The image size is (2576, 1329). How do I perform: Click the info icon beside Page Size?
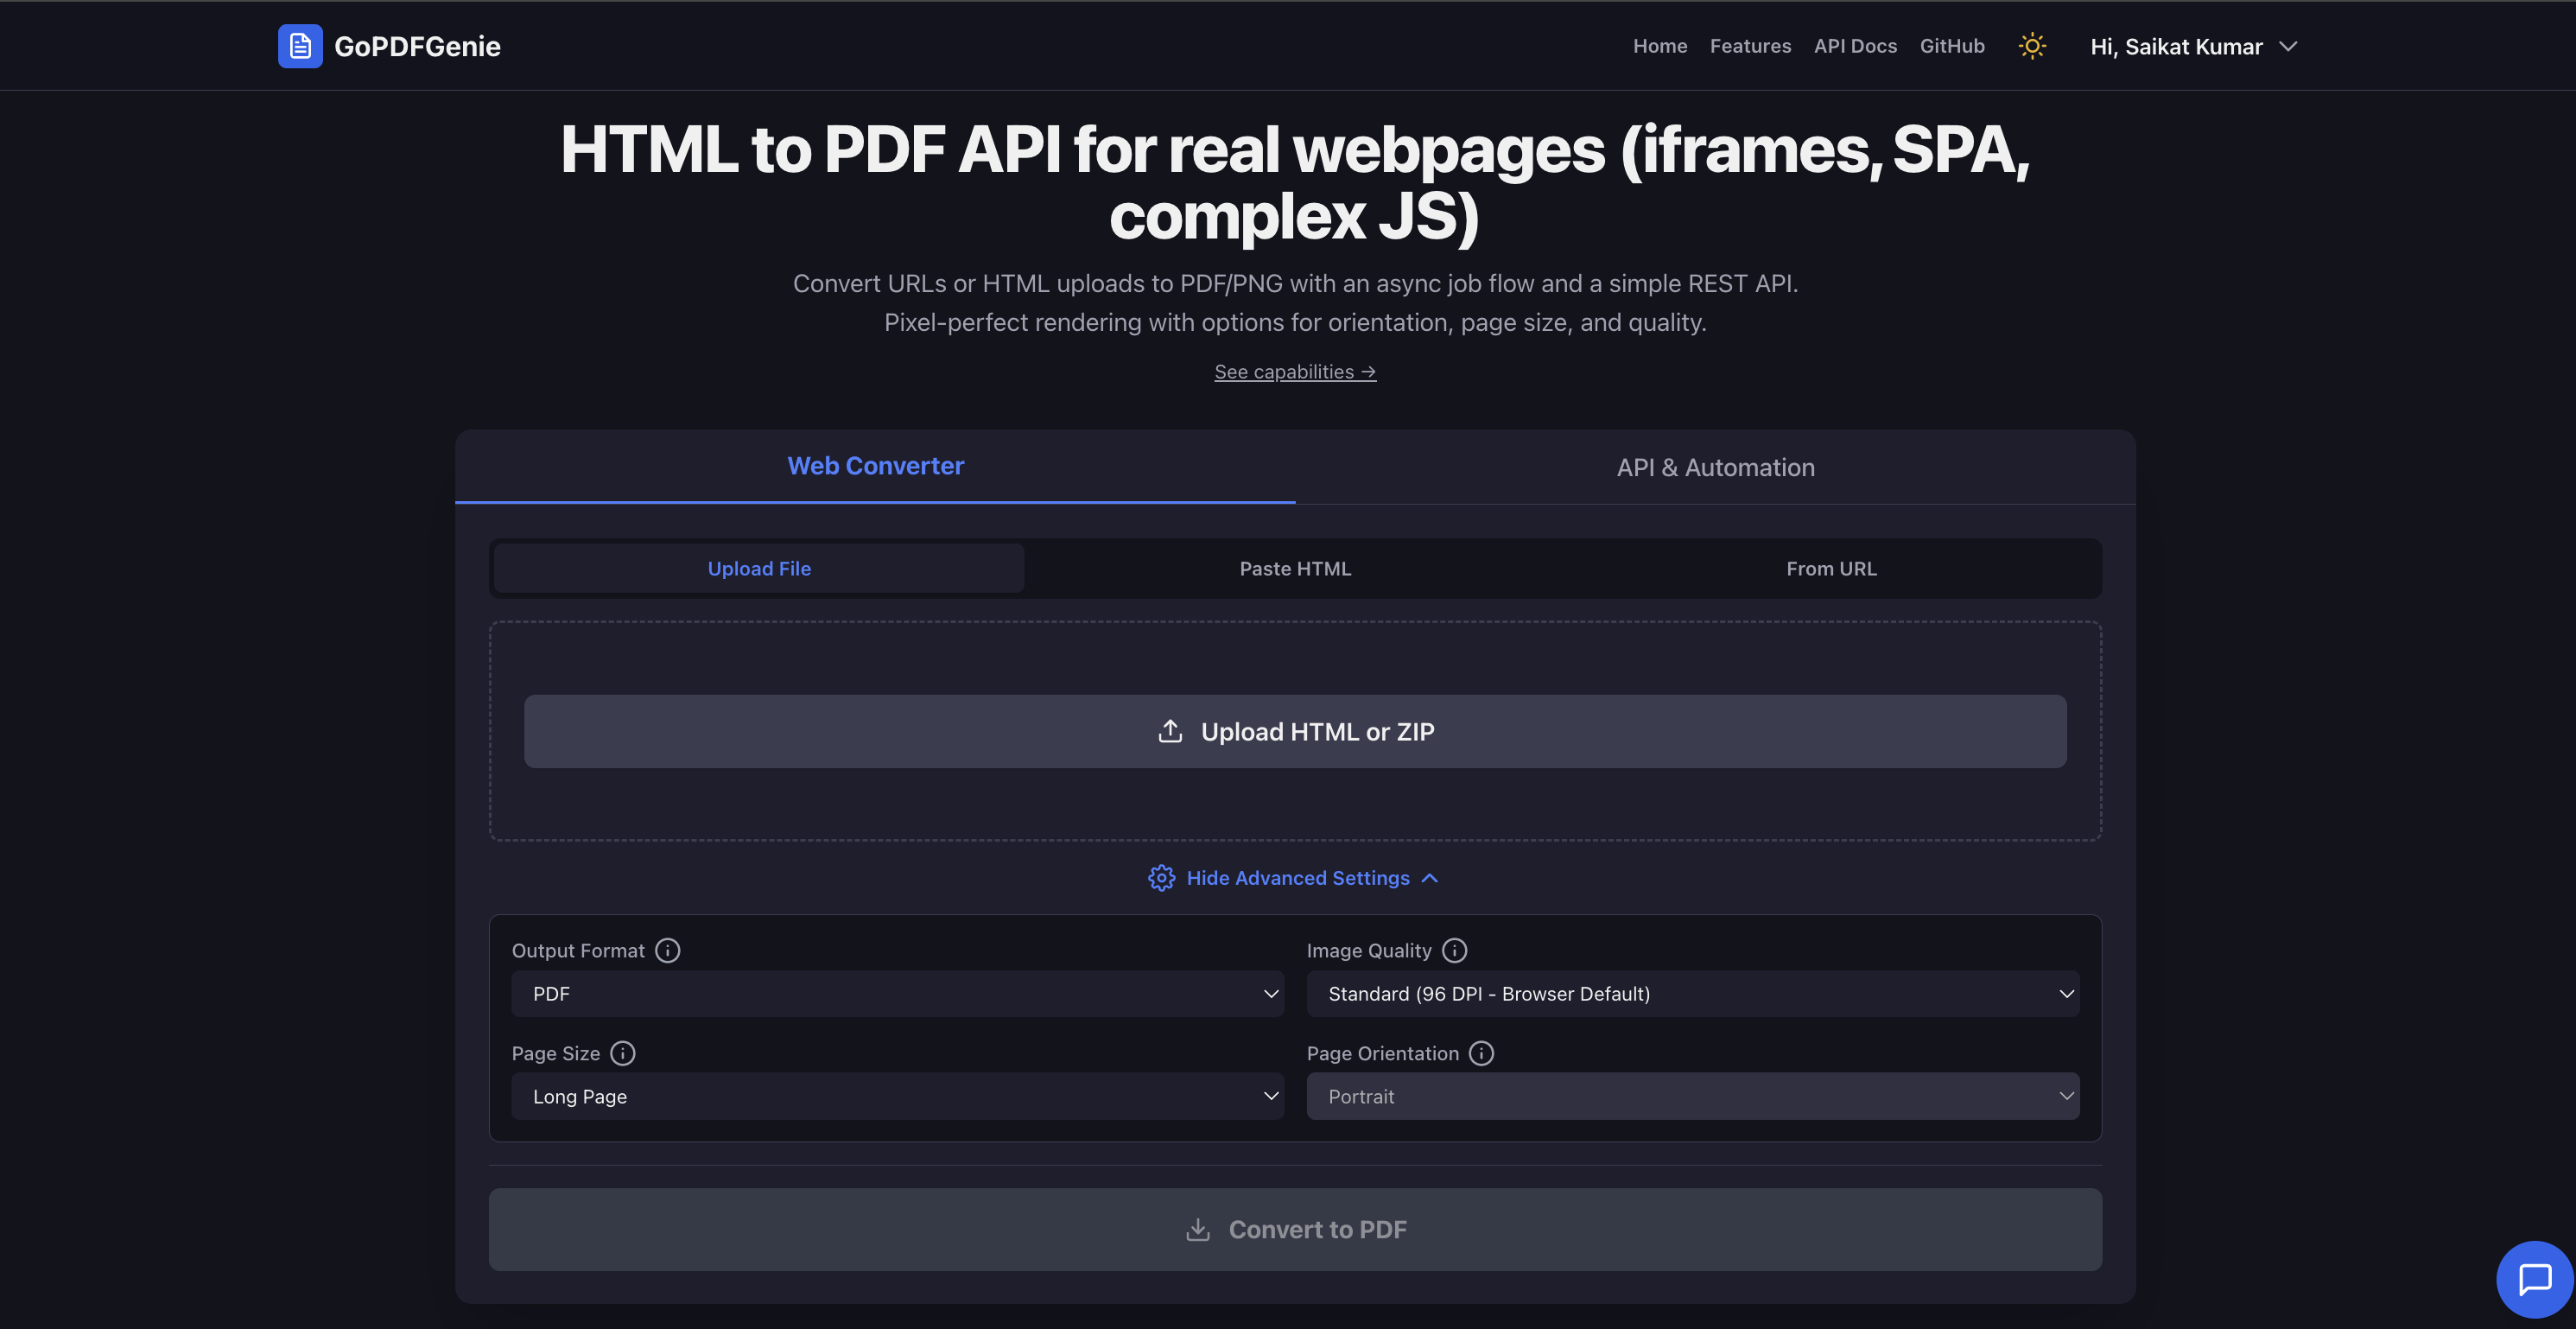pyautogui.click(x=622, y=1053)
